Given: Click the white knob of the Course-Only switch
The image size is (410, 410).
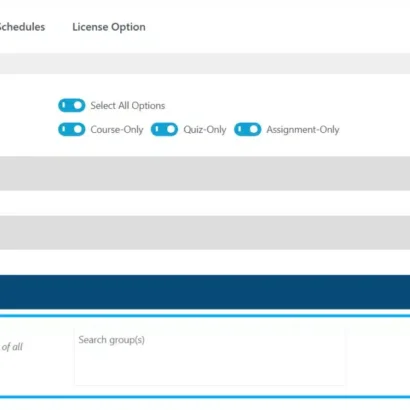Looking at the screenshot, I should 78,129.
